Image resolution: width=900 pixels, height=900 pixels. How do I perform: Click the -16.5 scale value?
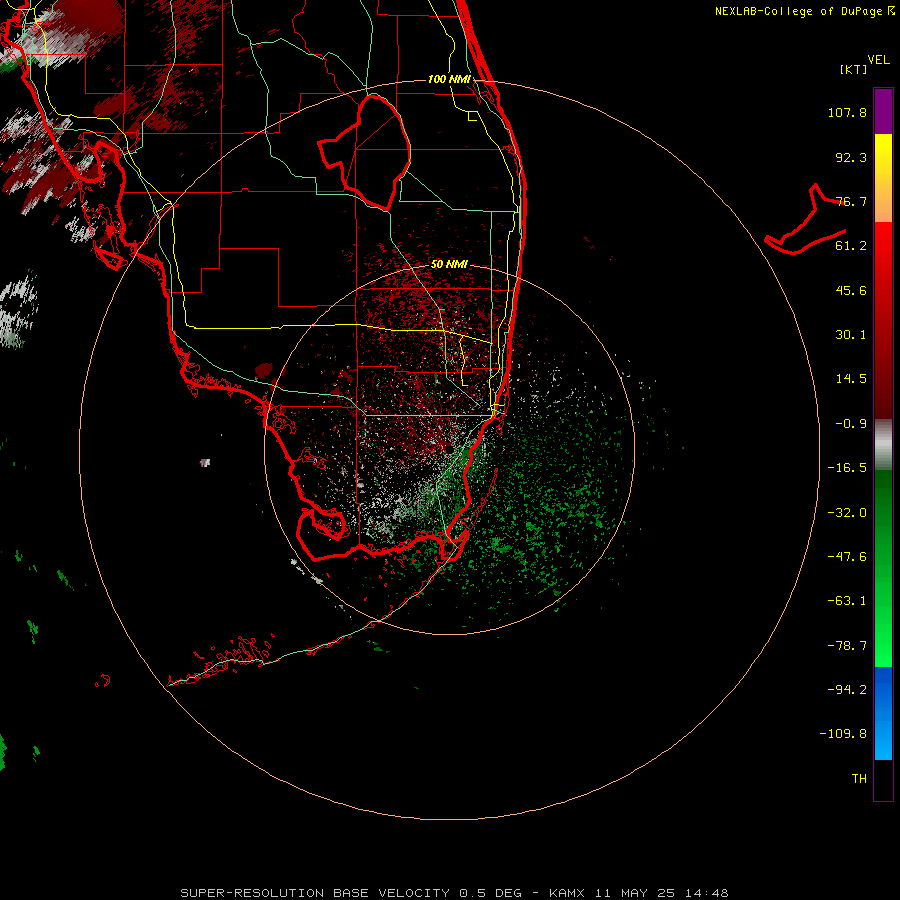point(847,468)
